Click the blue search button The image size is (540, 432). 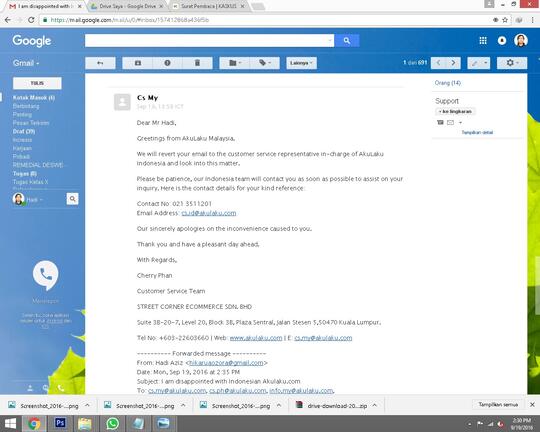347,41
